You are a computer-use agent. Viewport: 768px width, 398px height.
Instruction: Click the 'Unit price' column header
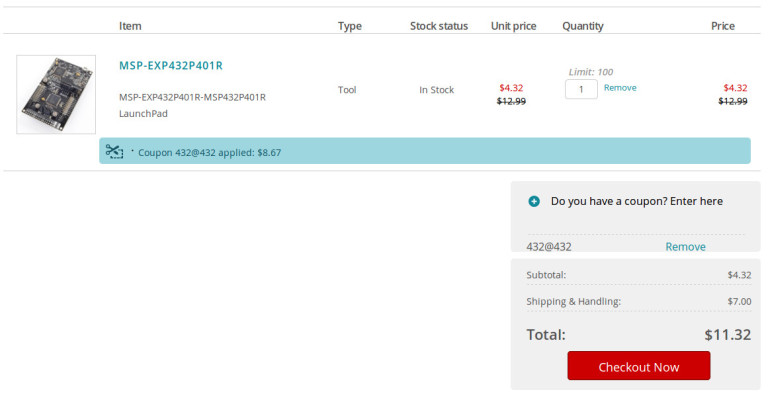click(x=513, y=26)
